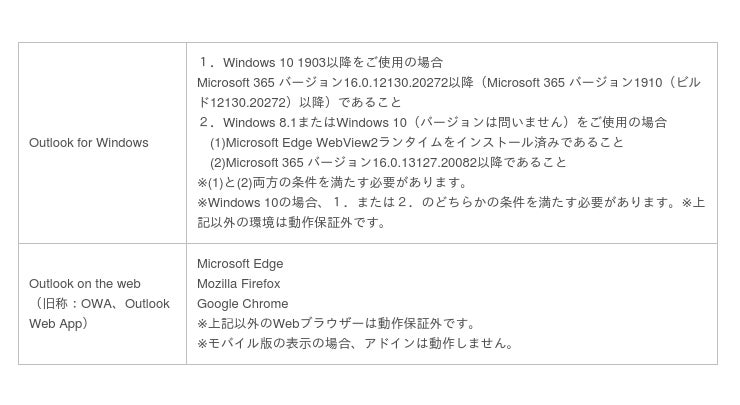The height and width of the screenshot is (405, 740).
Task: Click the '（旧称：OWA、Outlook' text line
Action: [x=99, y=304]
